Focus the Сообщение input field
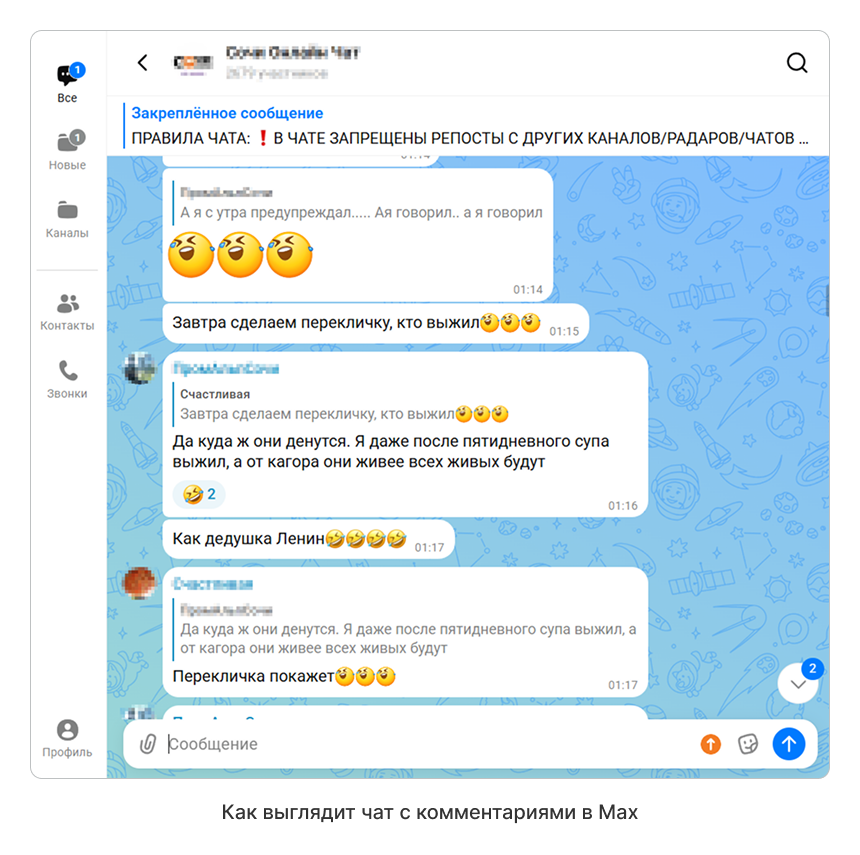The width and height of the screenshot is (860, 855). [428, 744]
